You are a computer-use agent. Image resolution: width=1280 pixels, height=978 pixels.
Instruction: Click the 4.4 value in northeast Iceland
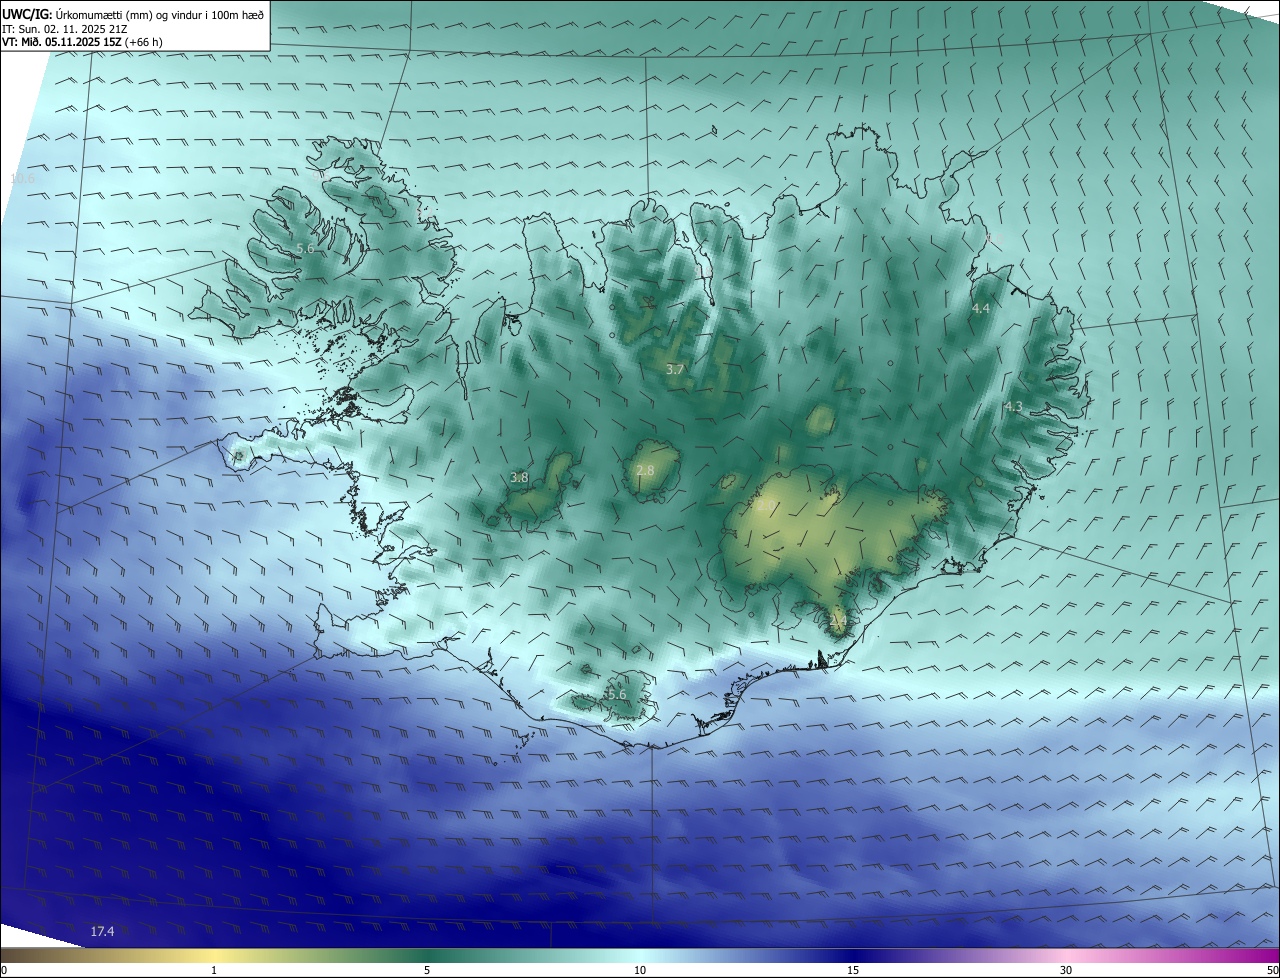click(980, 309)
